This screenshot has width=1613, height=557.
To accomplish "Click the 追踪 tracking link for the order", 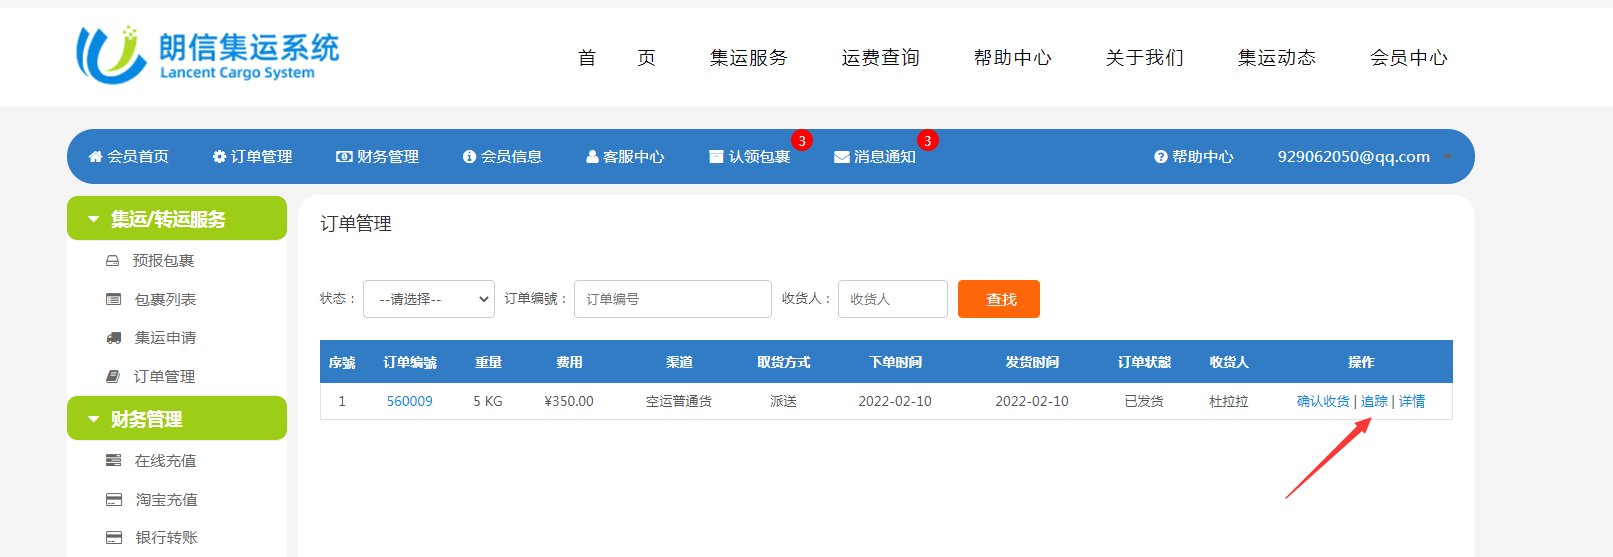I will [x=1374, y=401].
